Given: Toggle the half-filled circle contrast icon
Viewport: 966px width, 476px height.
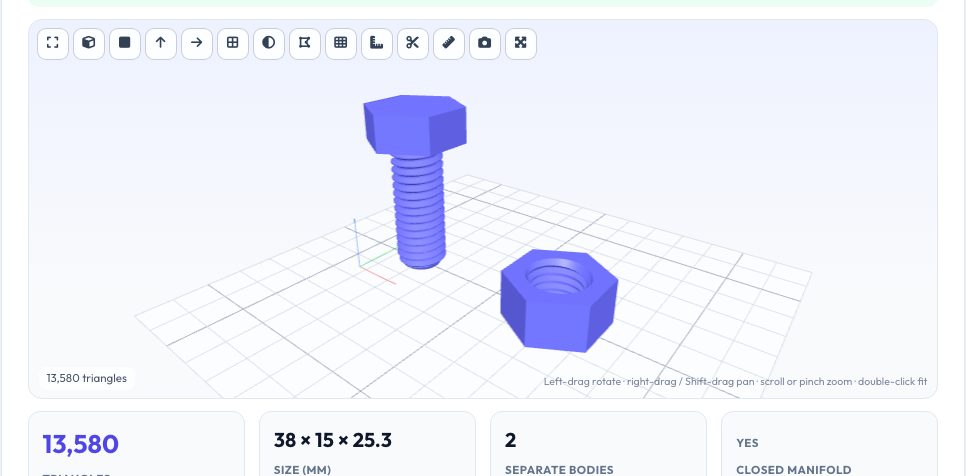Looking at the screenshot, I should click(269, 43).
